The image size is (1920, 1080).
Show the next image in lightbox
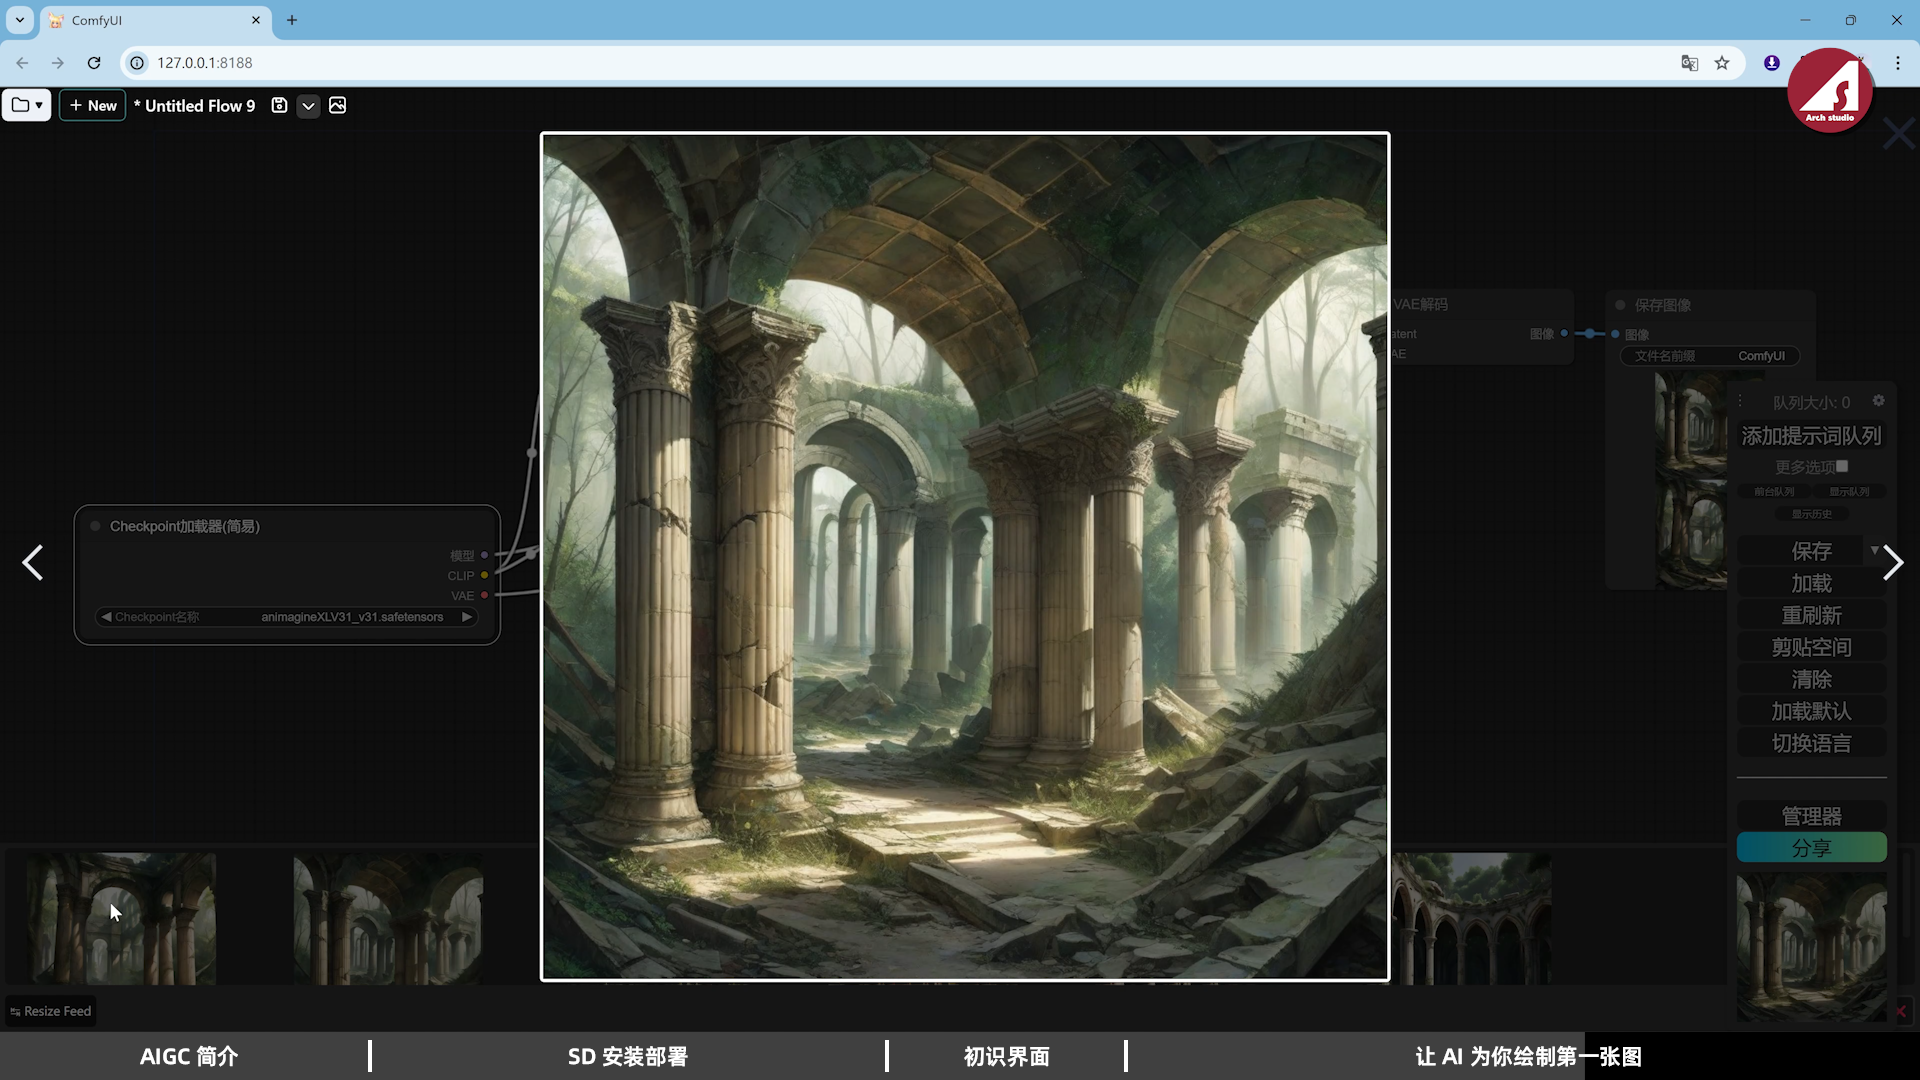1892,563
